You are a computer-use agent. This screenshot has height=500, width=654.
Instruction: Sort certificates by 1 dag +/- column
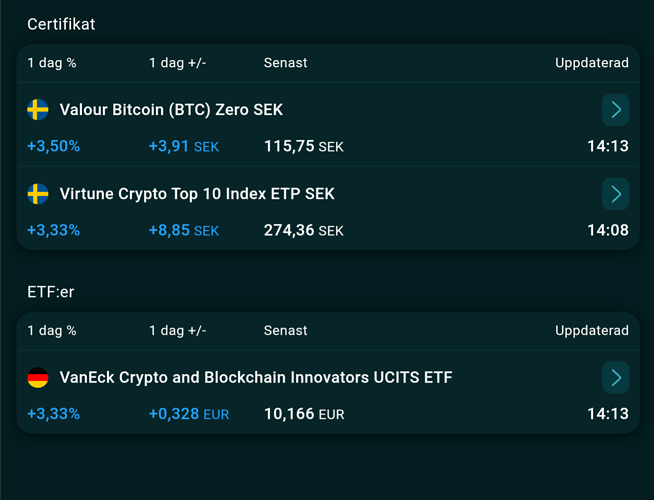point(177,63)
